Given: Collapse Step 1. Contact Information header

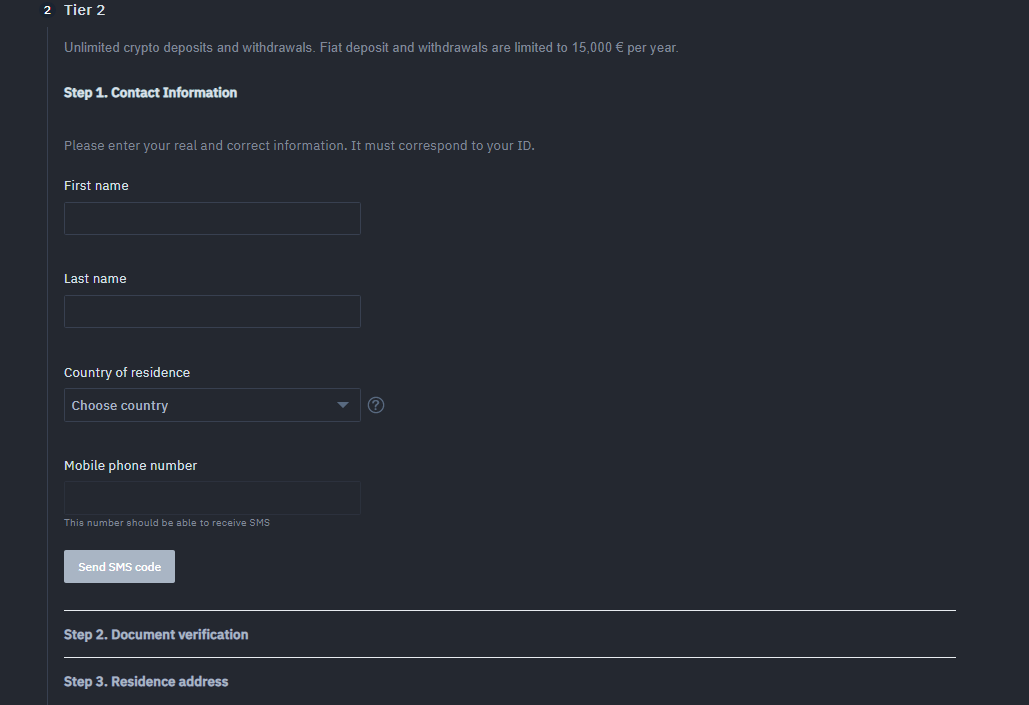Looking at the screenshot, I should (150, 93).
